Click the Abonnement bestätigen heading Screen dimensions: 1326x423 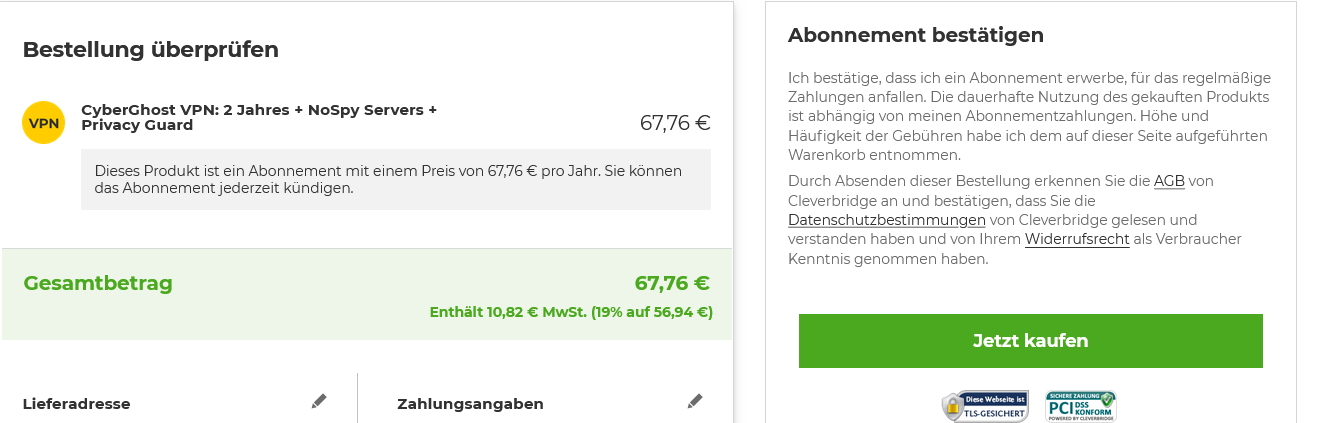pos(916,35)
